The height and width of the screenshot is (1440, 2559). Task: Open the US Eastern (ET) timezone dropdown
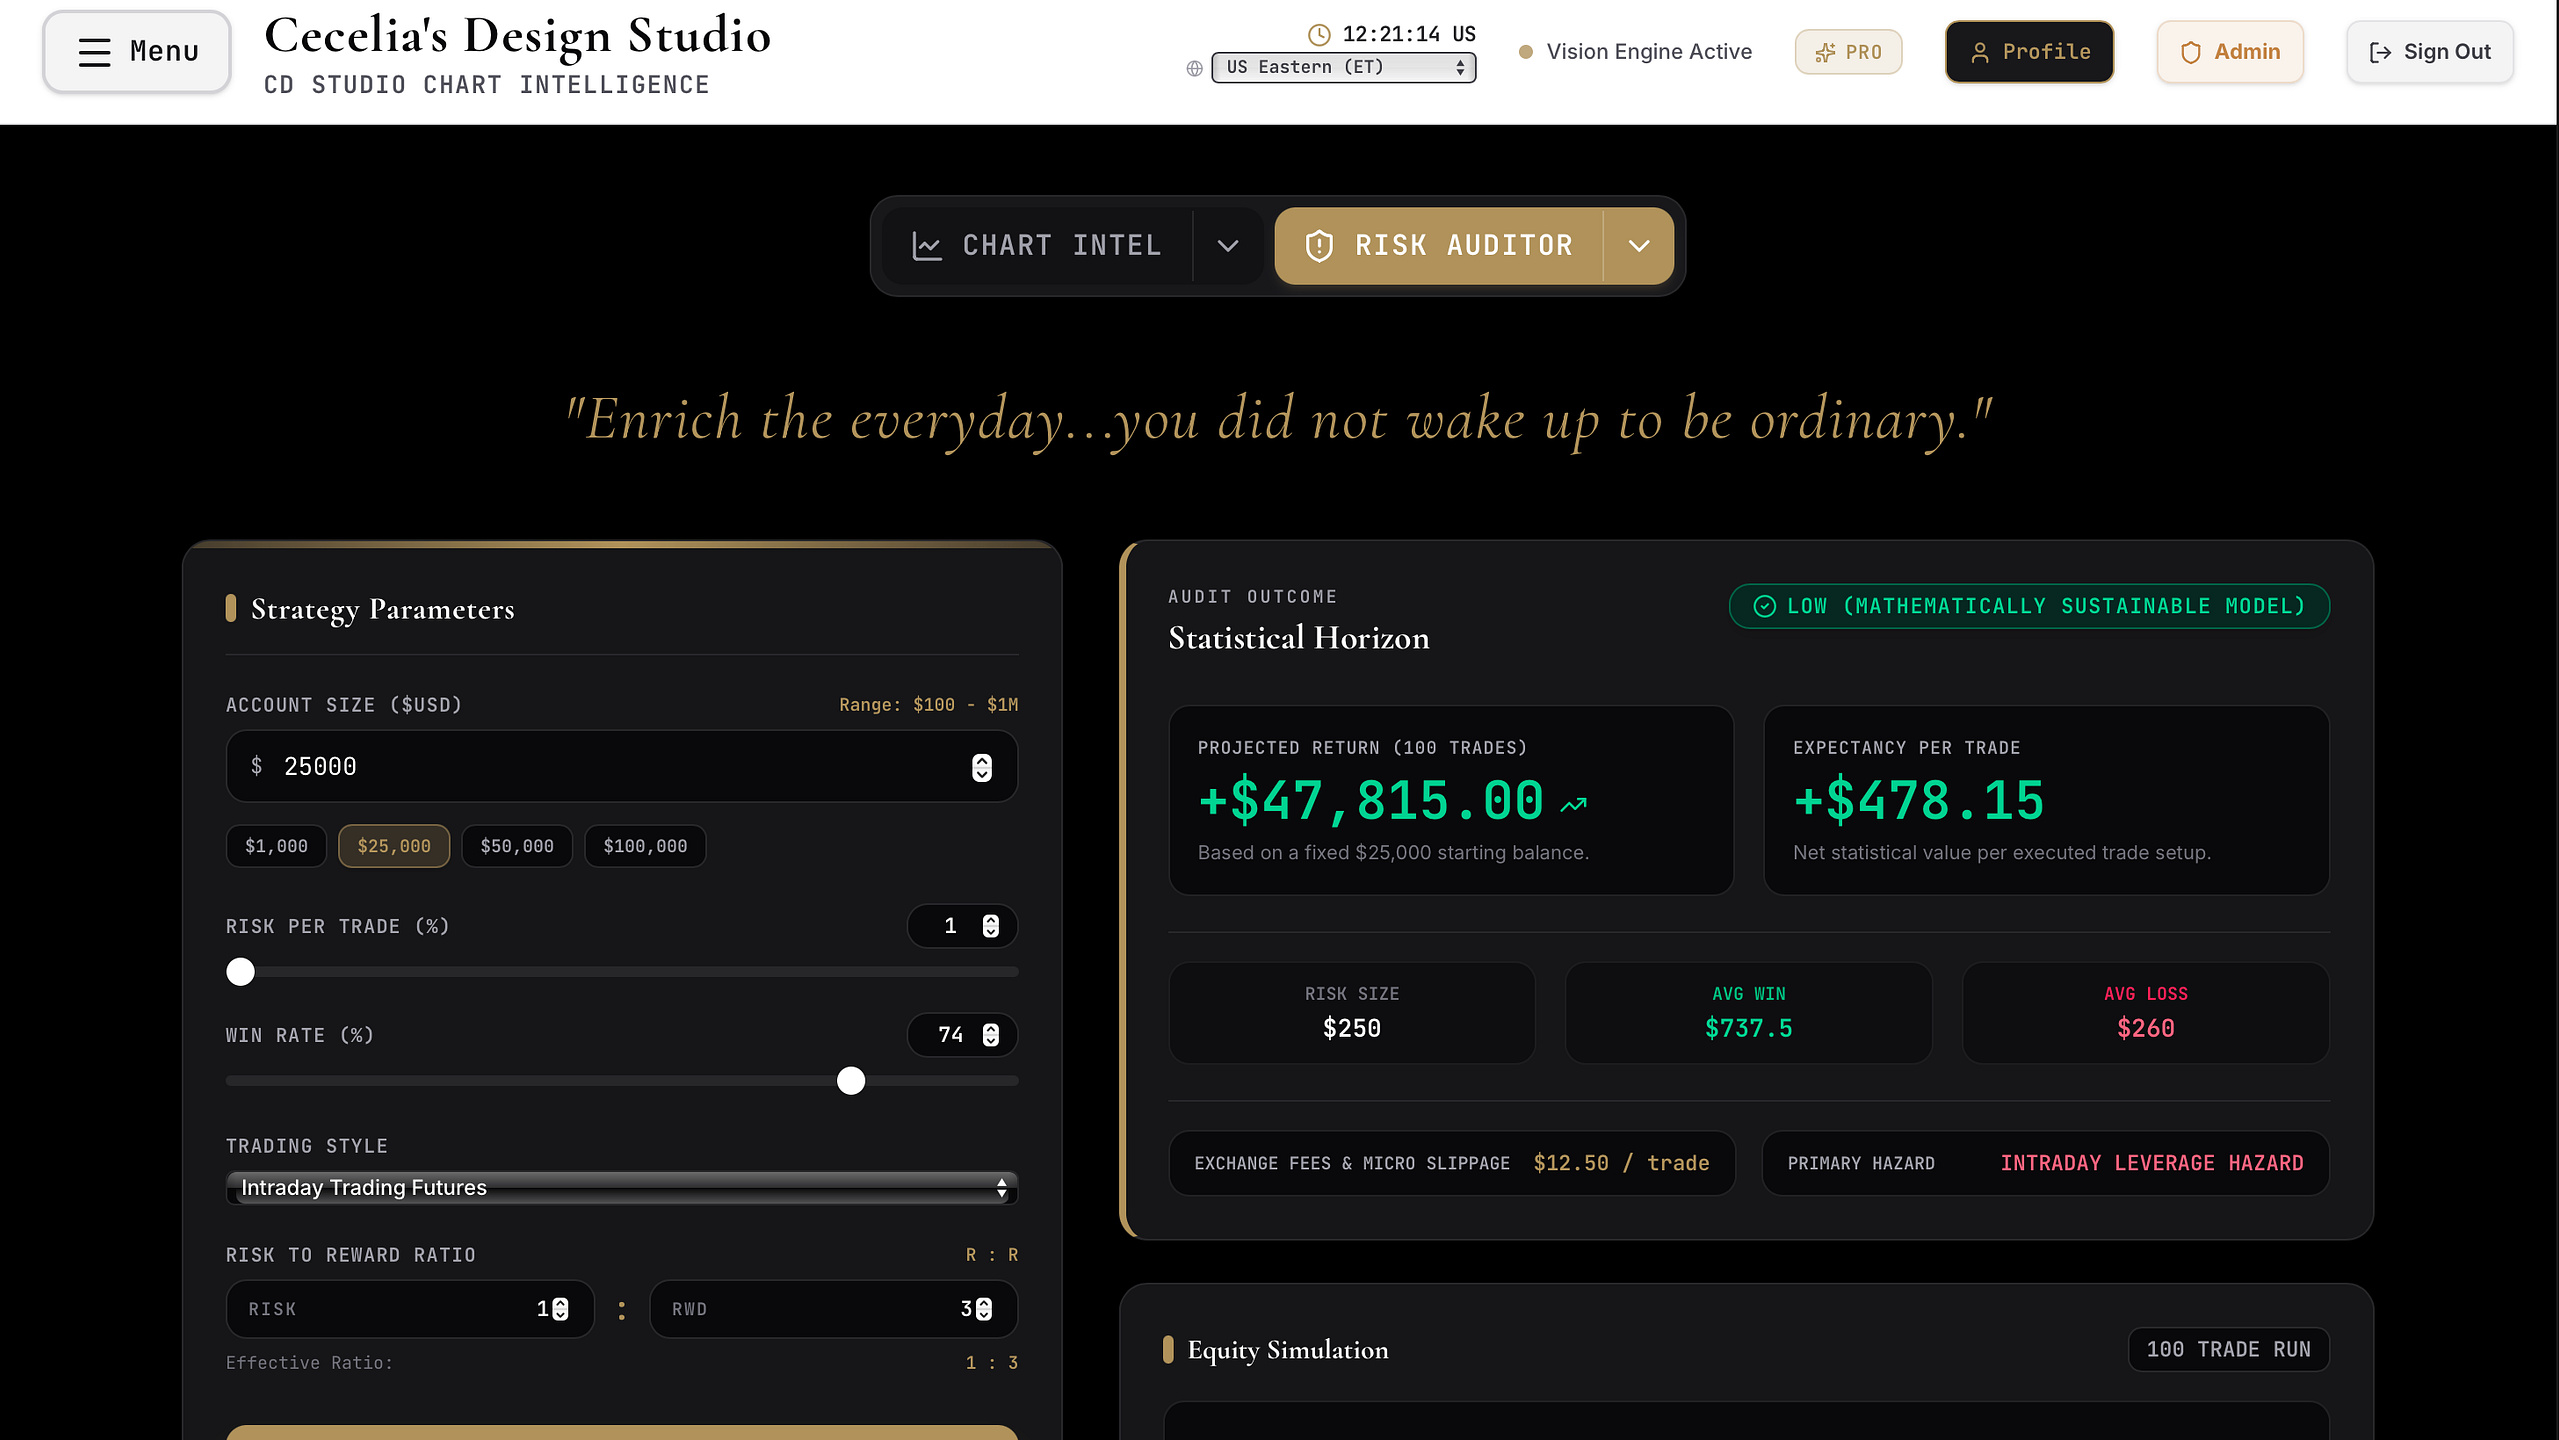[x=1343, y=67]
